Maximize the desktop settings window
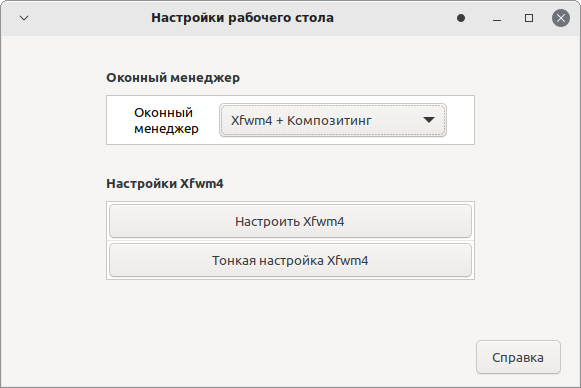Viewport: 581px width, 388px height. [529, 18]
